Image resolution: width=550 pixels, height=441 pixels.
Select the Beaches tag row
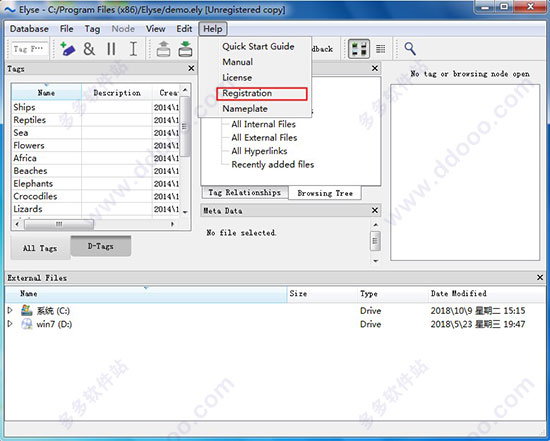[x=95, y=171]
